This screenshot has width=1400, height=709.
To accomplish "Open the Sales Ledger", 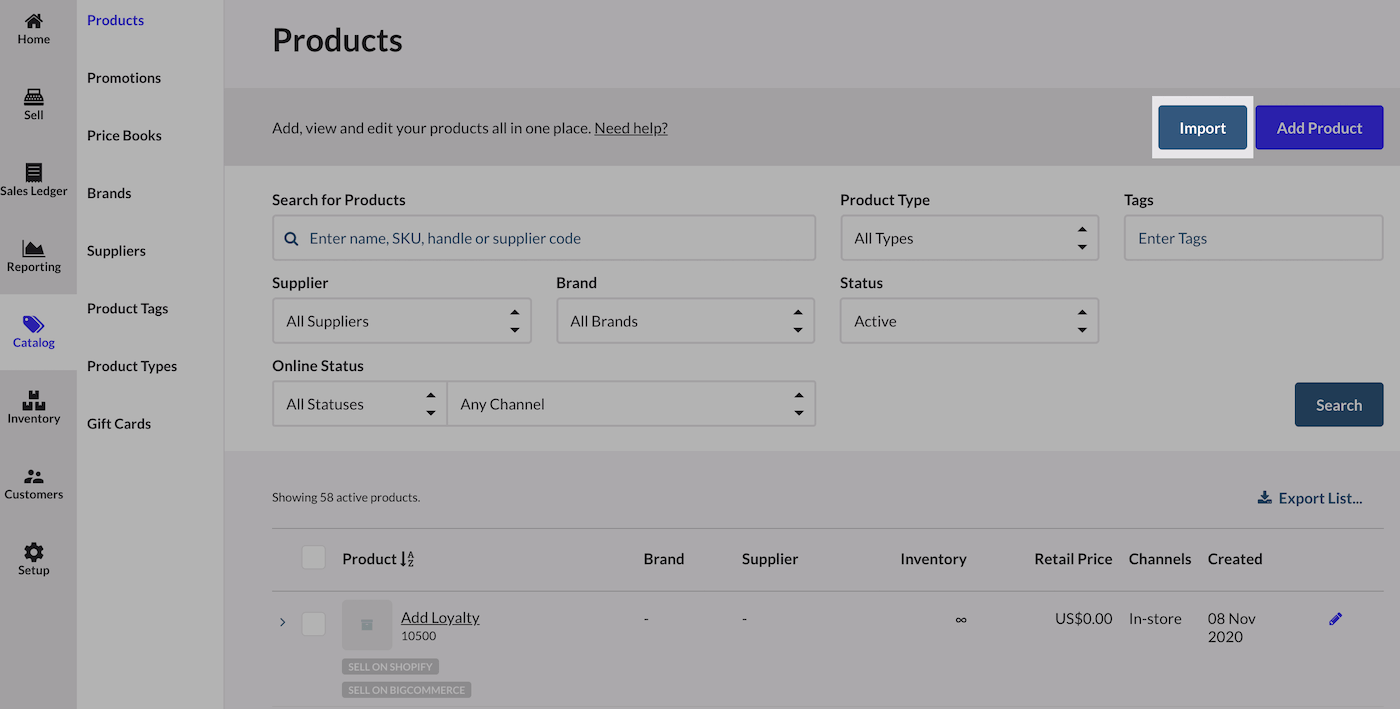I will tap(33, 180).
